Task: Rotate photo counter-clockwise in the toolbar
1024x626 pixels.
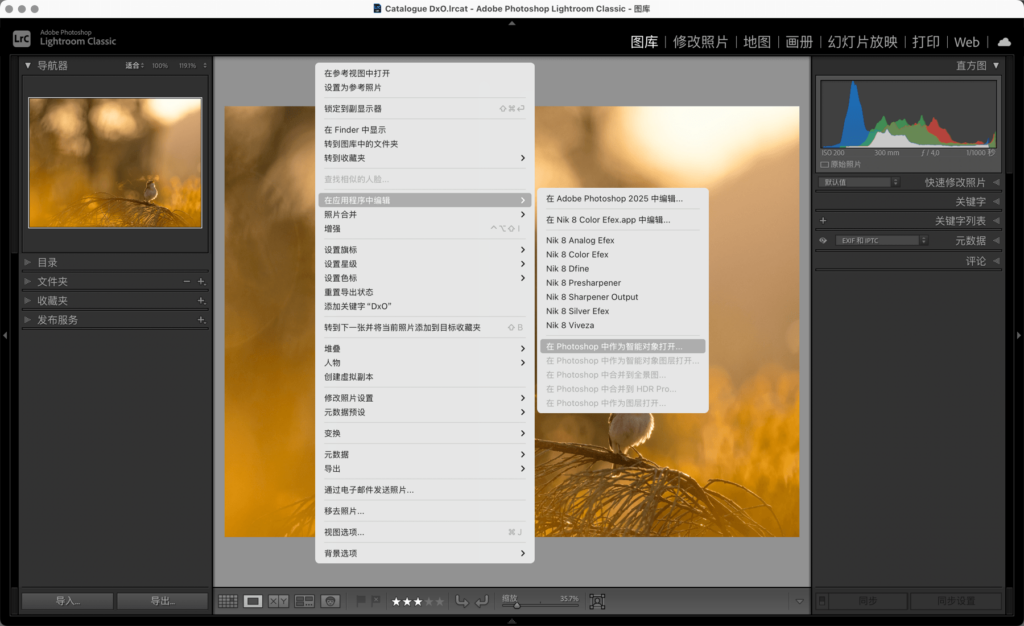Action: [x=462, y=601]
